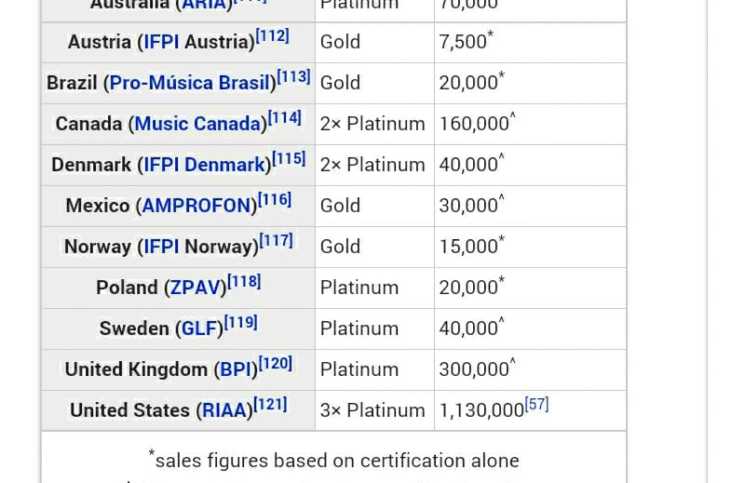Open reference 116 next to AMPROFON
The height and width of the screenshot is (483, 745).
pyautogui.click(x=275, y=200)
